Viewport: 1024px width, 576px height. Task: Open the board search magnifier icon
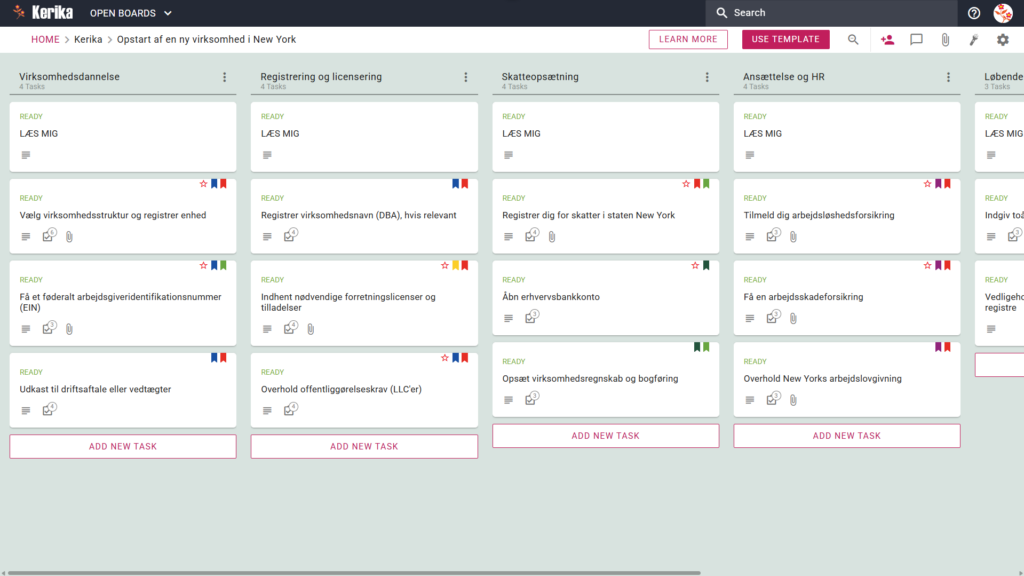(853, 39)
